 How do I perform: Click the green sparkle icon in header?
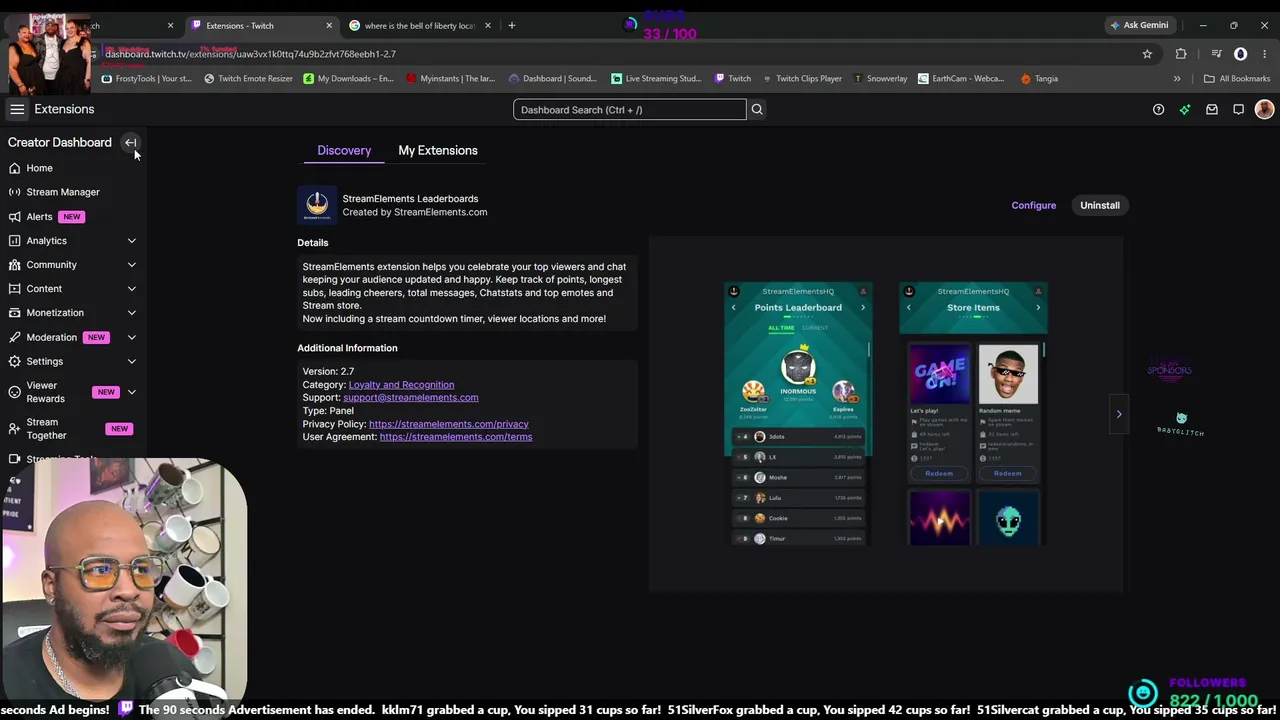pyautogui.click(x=1185, y=109)
